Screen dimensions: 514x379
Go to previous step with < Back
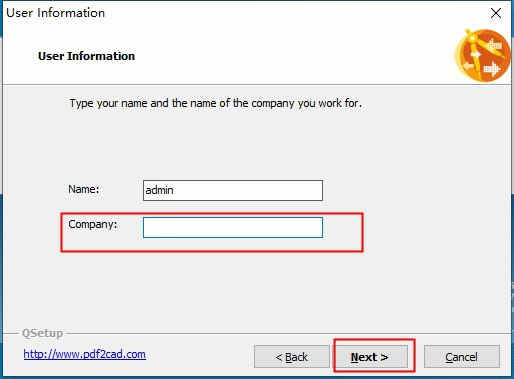(x=292, y=357)
